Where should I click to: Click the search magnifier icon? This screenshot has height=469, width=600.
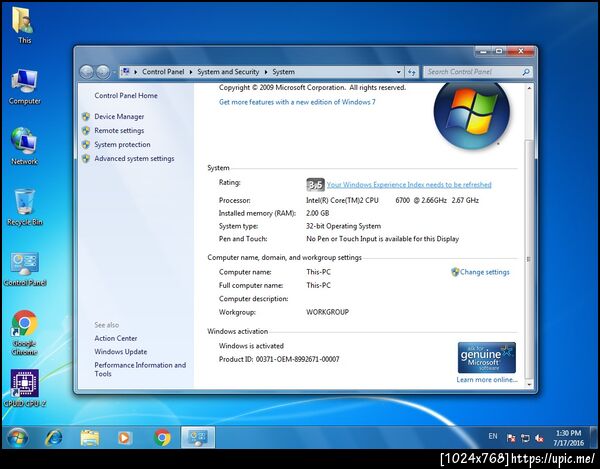526,72
